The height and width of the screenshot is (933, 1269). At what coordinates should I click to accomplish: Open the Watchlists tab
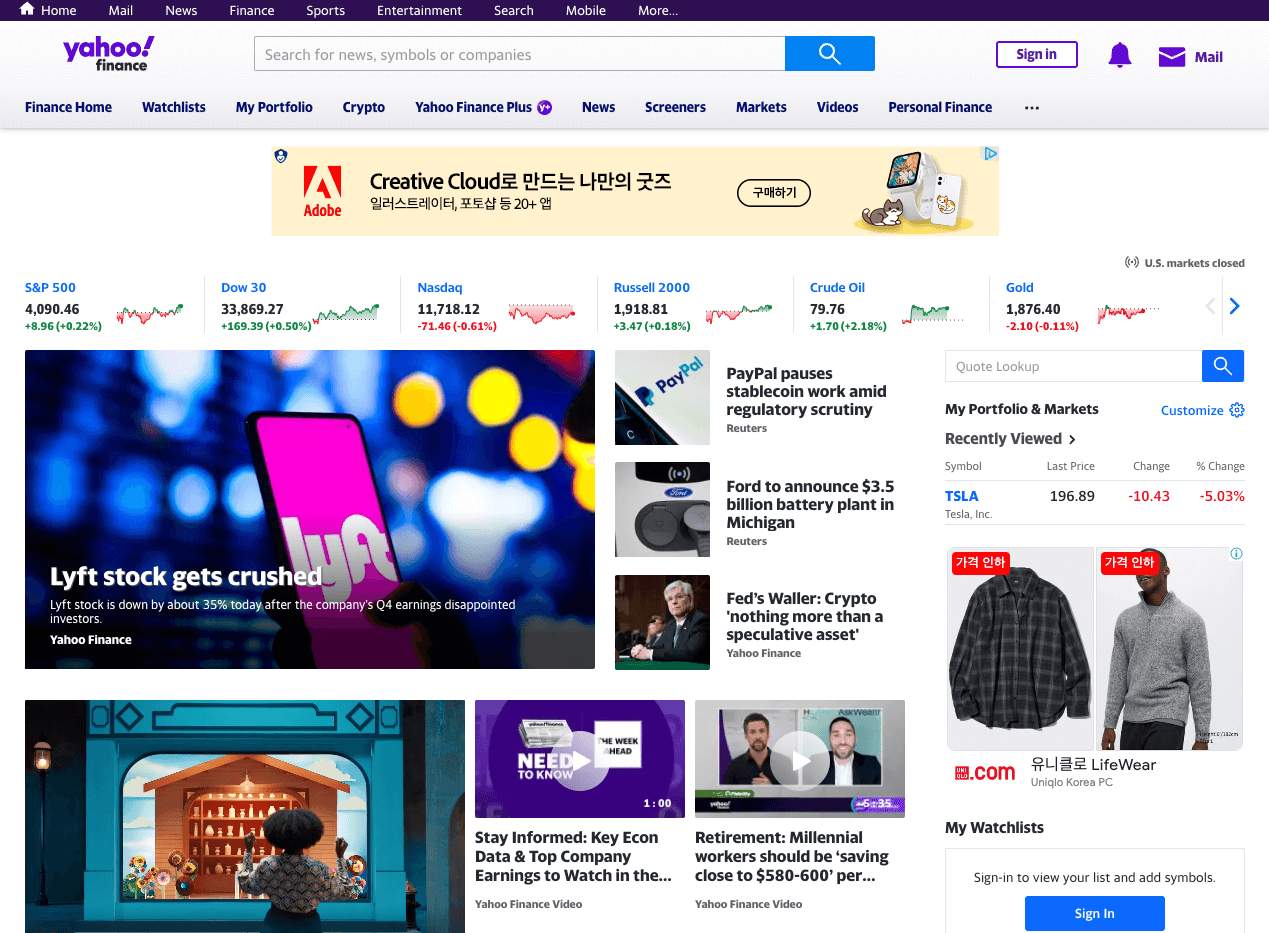(x=174, y=107)
